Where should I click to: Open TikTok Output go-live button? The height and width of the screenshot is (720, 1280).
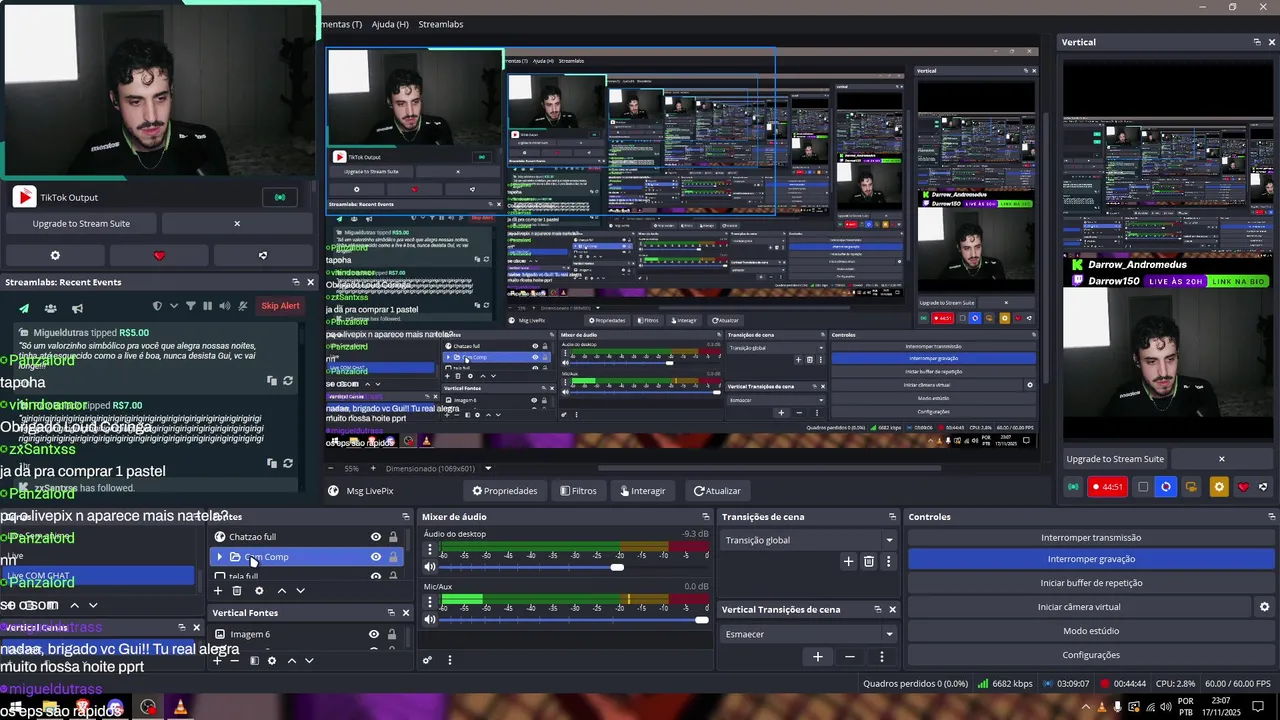(280, 197)
